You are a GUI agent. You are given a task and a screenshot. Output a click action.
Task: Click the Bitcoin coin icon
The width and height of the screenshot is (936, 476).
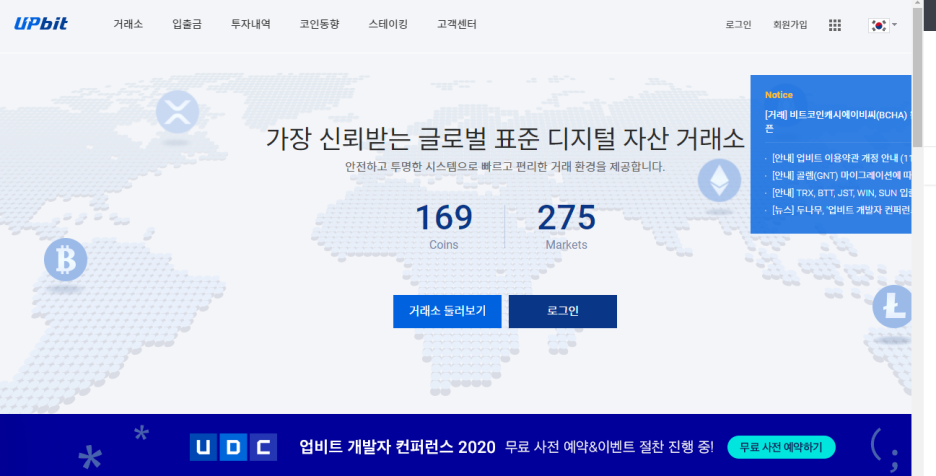tap(66, 260)
